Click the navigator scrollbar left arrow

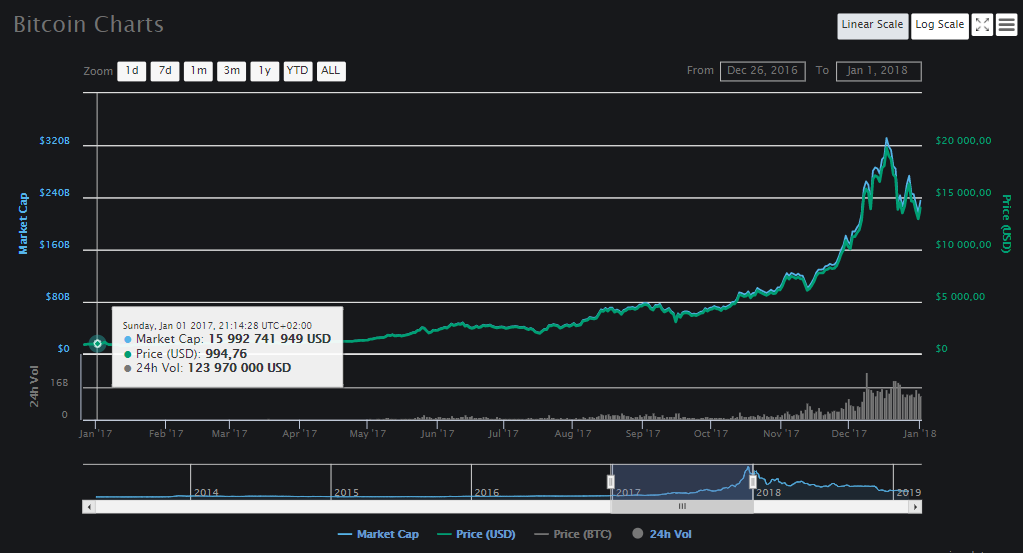pyautogui.click(x=89, y=507)
